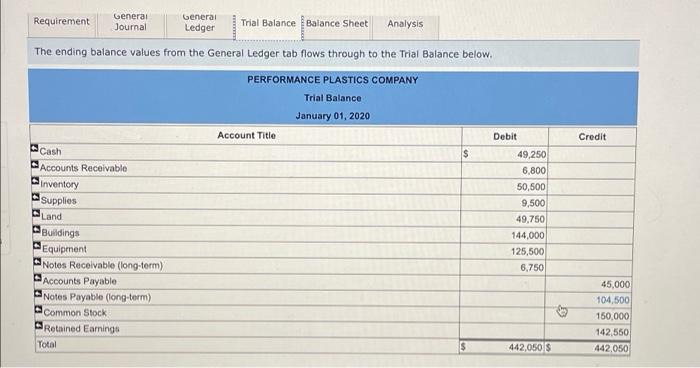The image size is (700, 368).
Task: Click the ending balance instruction text
Action: pyautogui.click(x=263, y=53)
